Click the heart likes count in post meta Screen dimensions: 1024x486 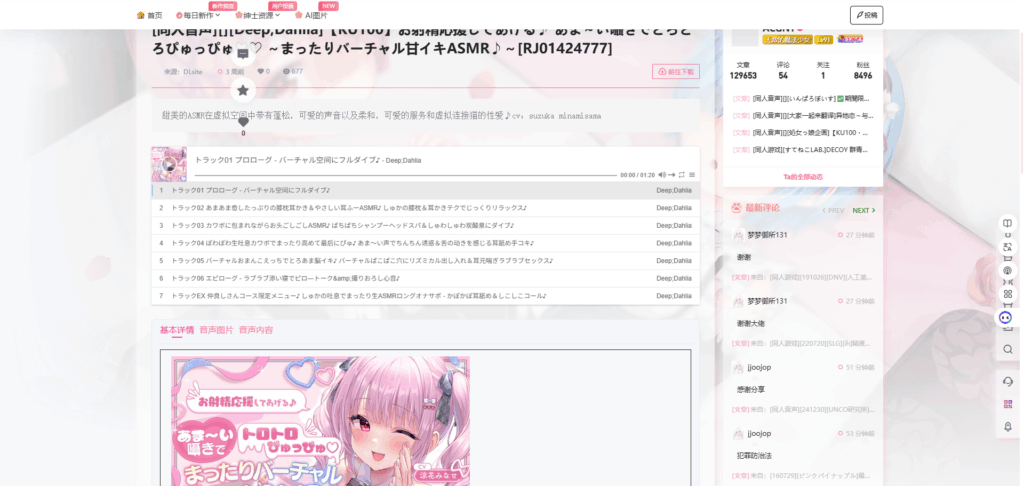click(x=263, y=71)
